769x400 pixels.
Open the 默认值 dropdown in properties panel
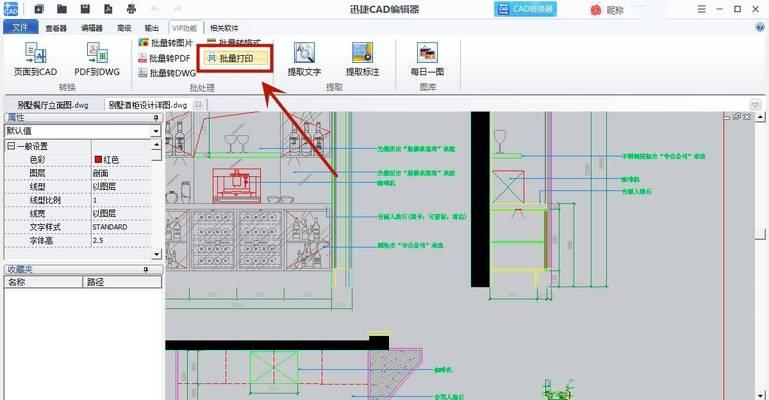point(156,131)
